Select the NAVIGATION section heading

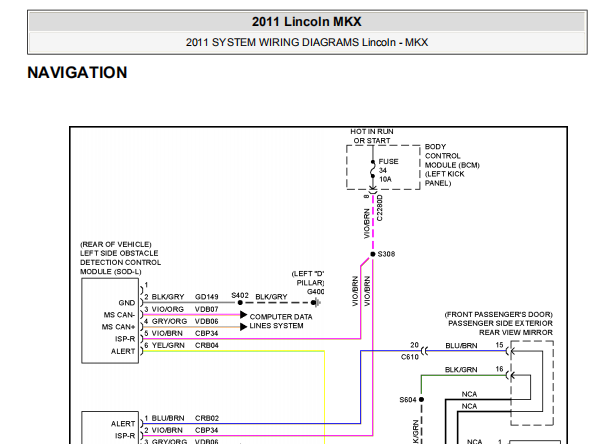77,73
